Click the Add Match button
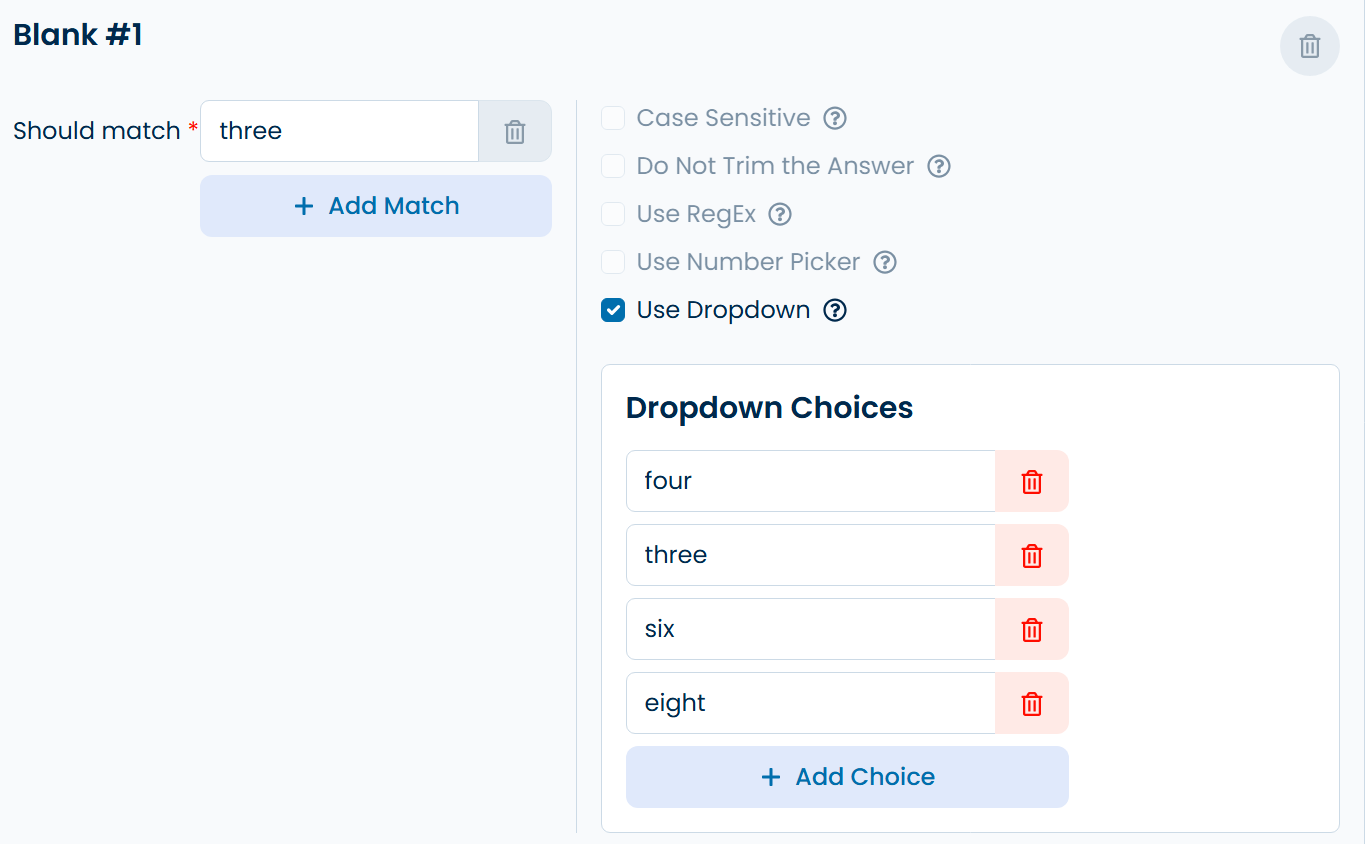1371x844 pixels. click(375, 205)
